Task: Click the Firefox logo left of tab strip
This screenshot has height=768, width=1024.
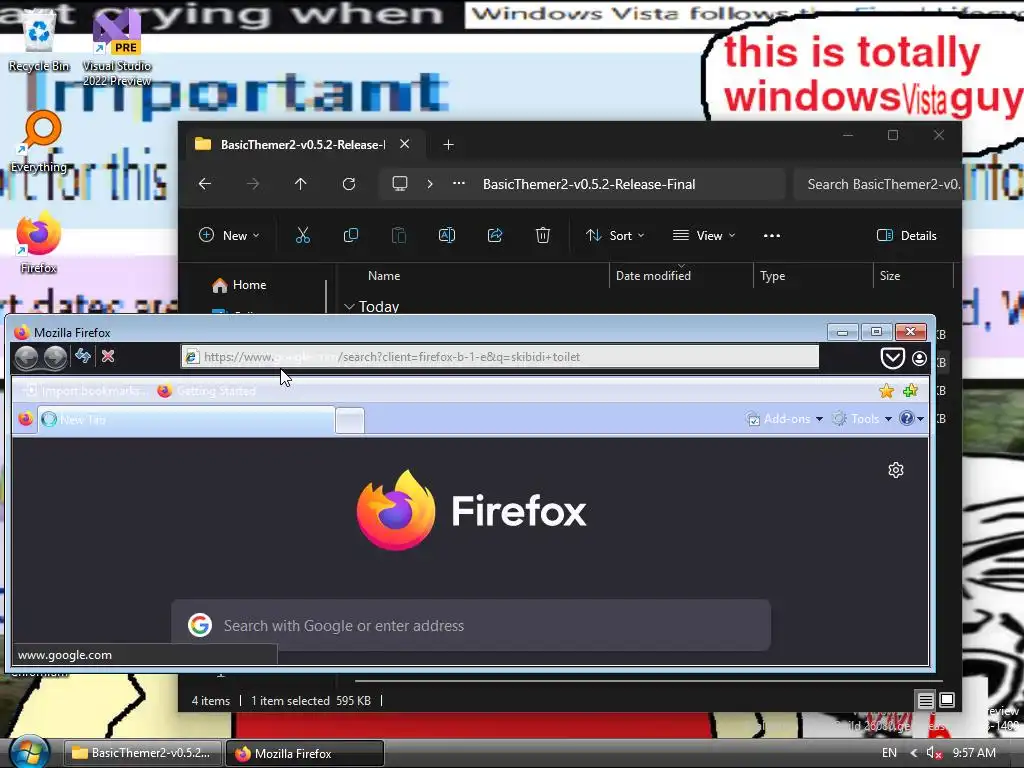Action: point(25,419)
